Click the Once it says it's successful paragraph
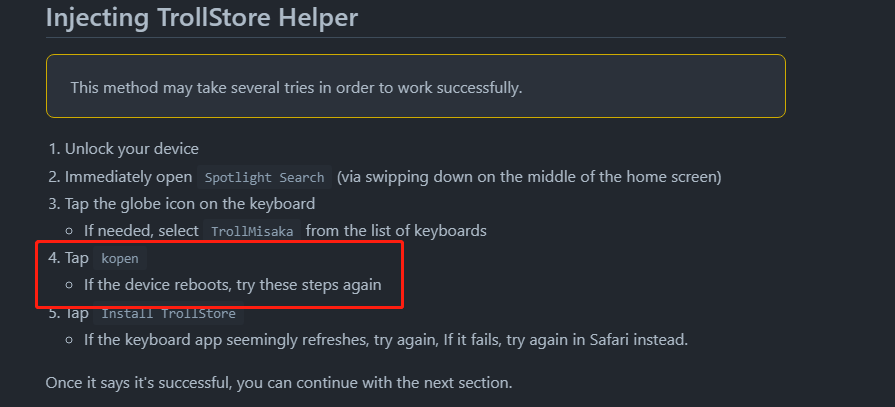Screen dimensions: 895x407 tap(279, 382)
